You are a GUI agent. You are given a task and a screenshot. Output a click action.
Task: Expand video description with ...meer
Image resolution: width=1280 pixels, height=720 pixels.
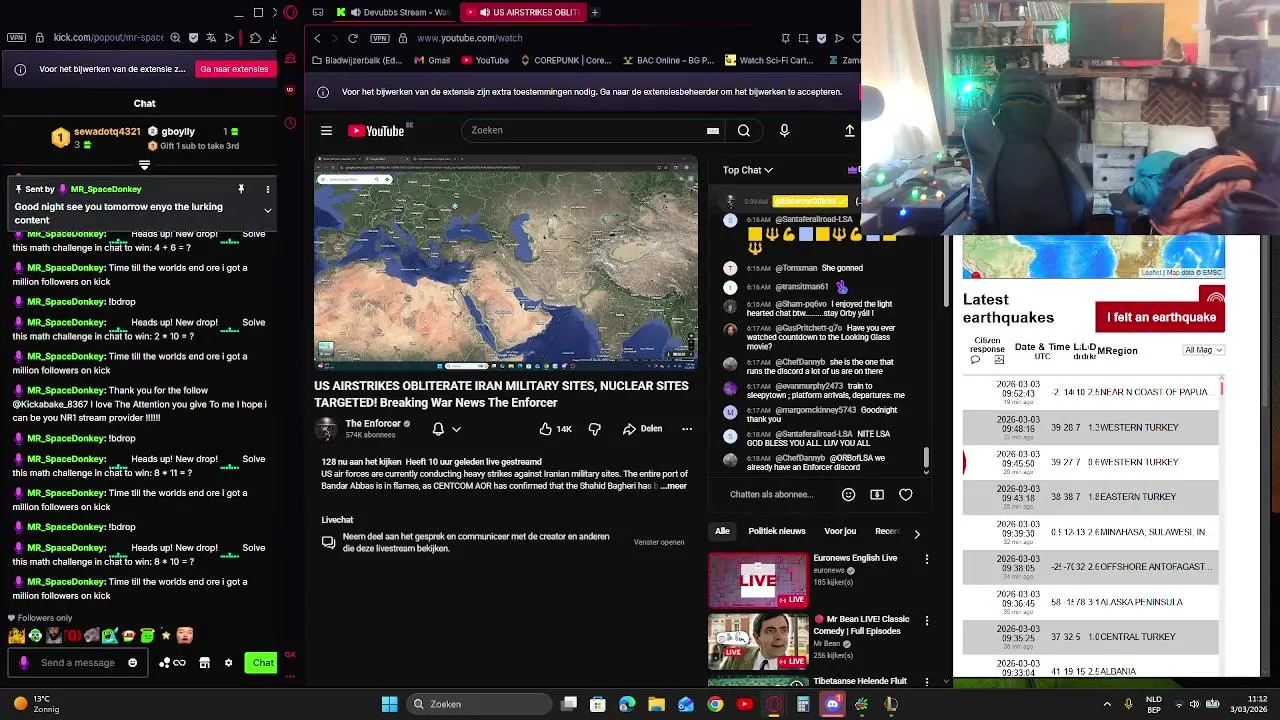pyautogui.click(x=674, y=486)
